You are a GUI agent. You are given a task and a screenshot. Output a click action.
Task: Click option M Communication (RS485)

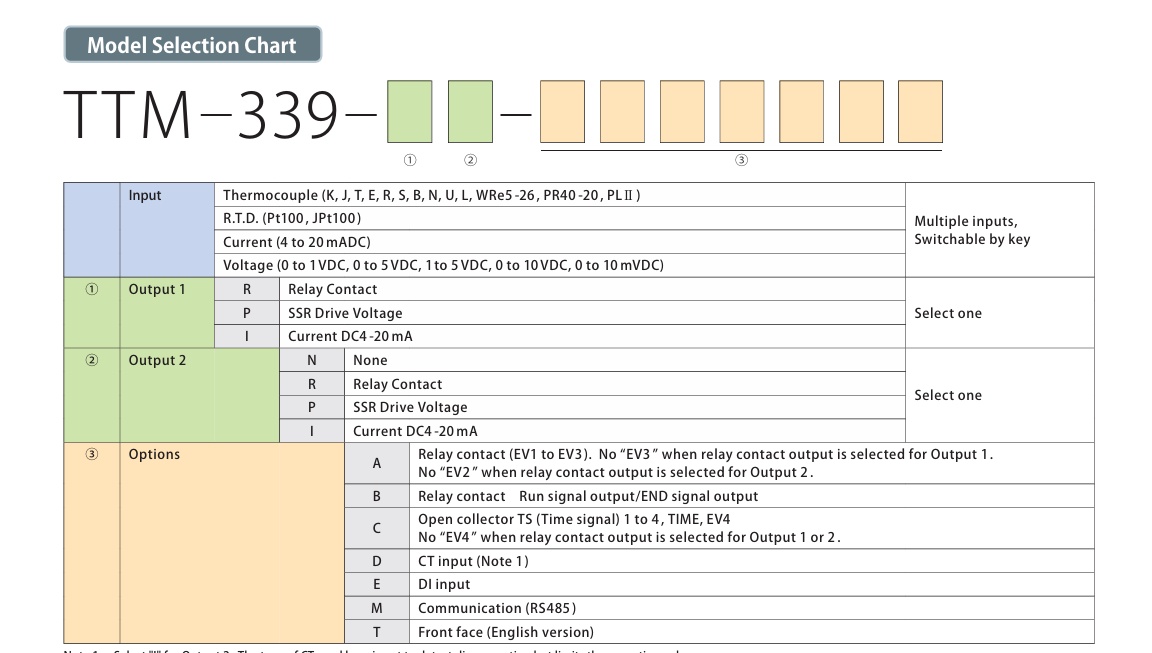pyautogui.click(x=497, y=608)
